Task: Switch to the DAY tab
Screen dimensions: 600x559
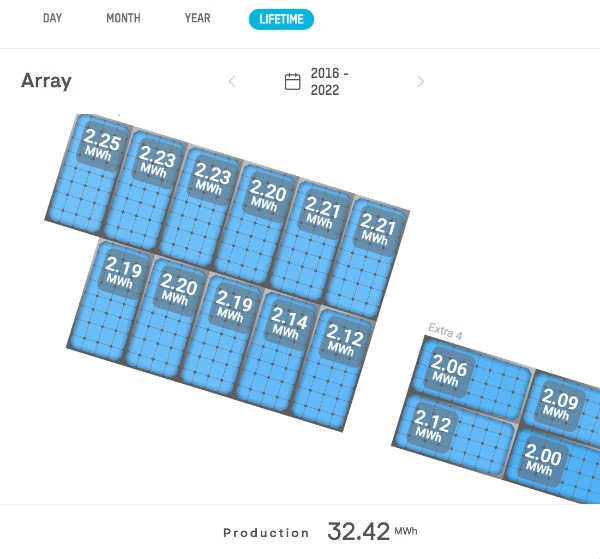Action: click(x=53, y=18)
